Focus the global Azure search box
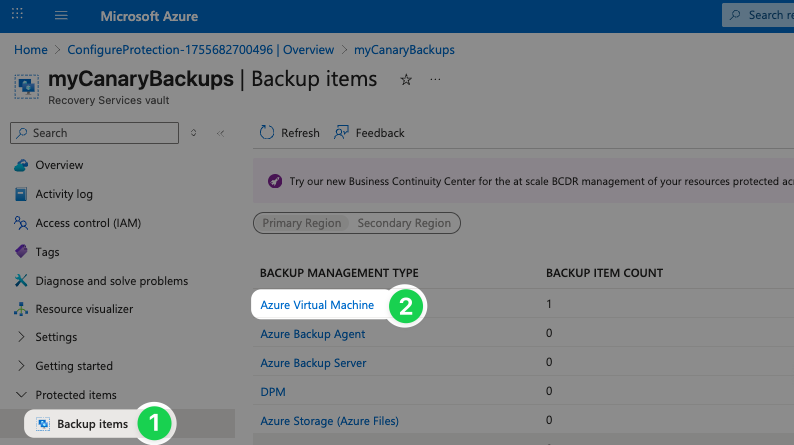This screenshot has height=445, width=794. 758,15
